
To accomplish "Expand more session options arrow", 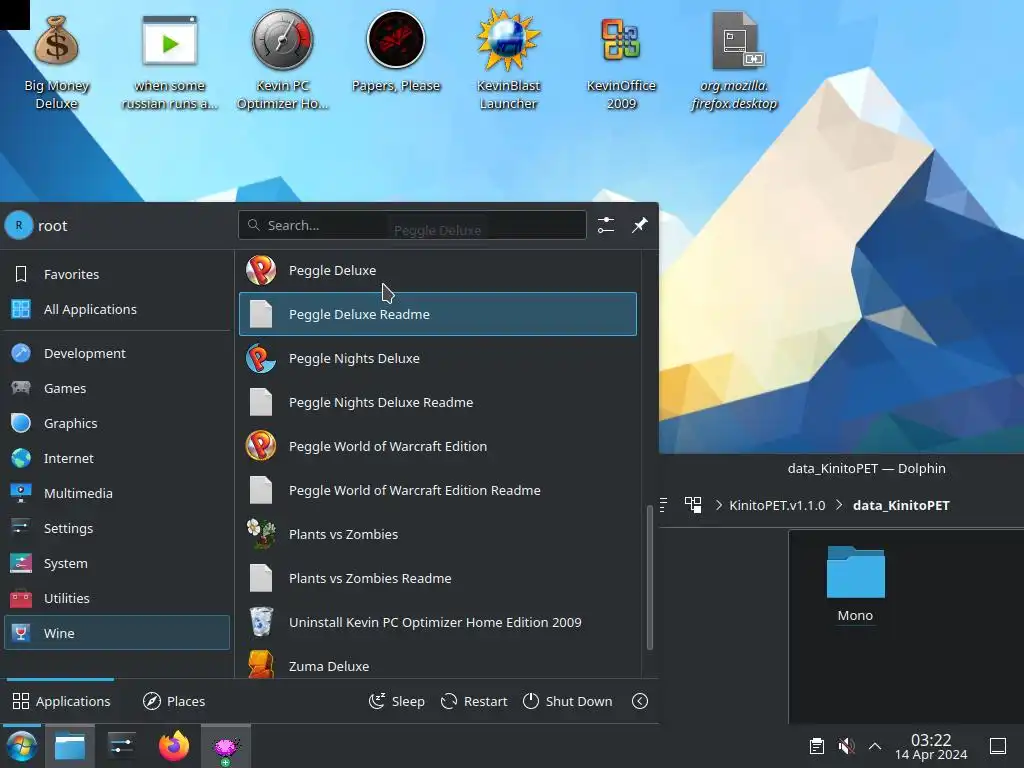I will tap(640, 701).
